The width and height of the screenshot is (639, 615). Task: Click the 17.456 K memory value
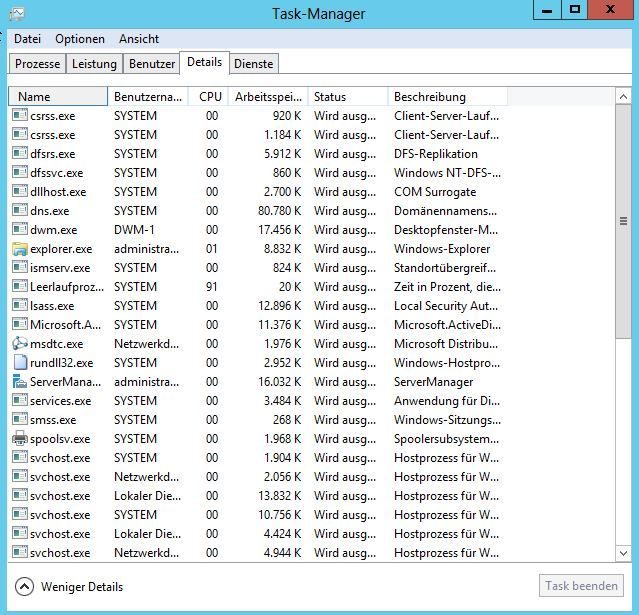(280, 229)
